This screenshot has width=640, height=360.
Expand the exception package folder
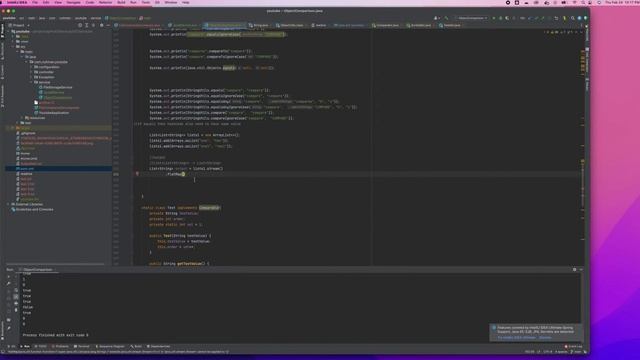point(31,77)
